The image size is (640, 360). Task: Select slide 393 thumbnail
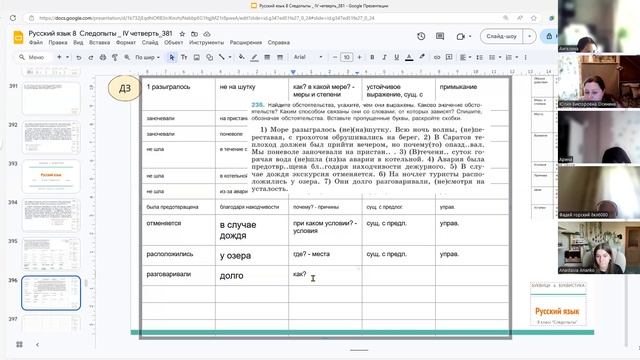(x=51, y=176)
